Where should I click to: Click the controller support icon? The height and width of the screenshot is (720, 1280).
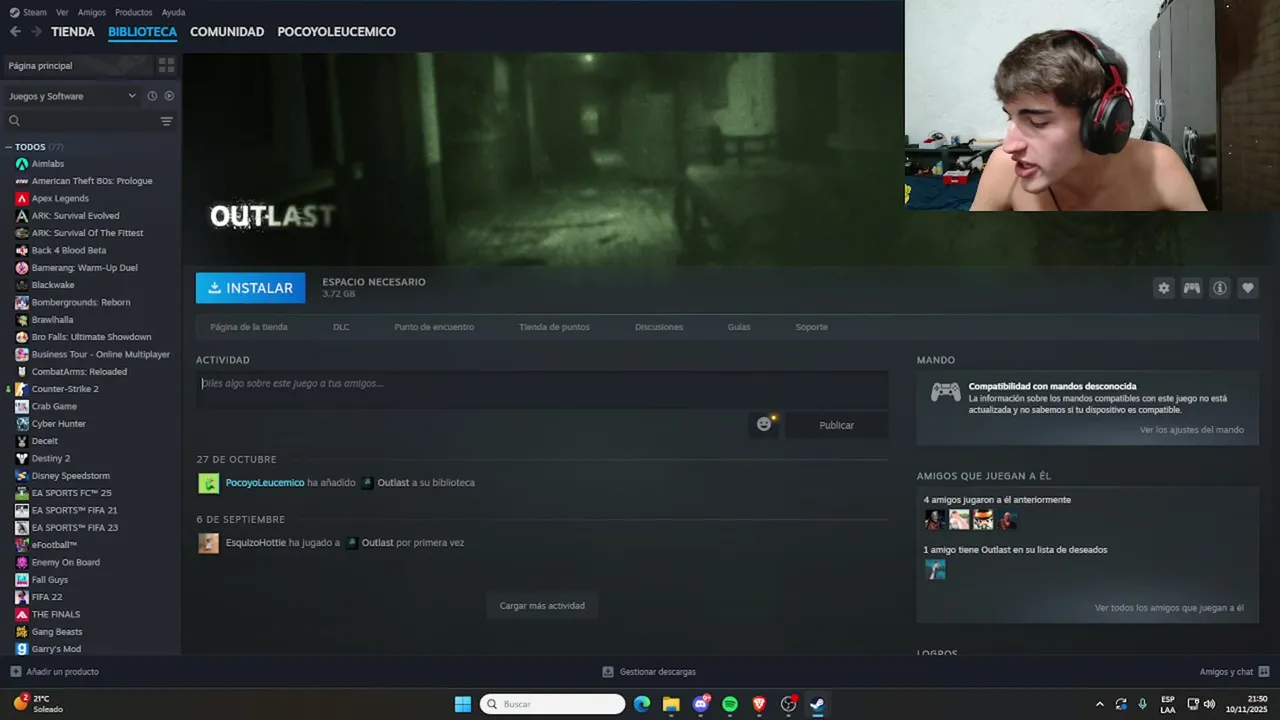point(1192,288)
